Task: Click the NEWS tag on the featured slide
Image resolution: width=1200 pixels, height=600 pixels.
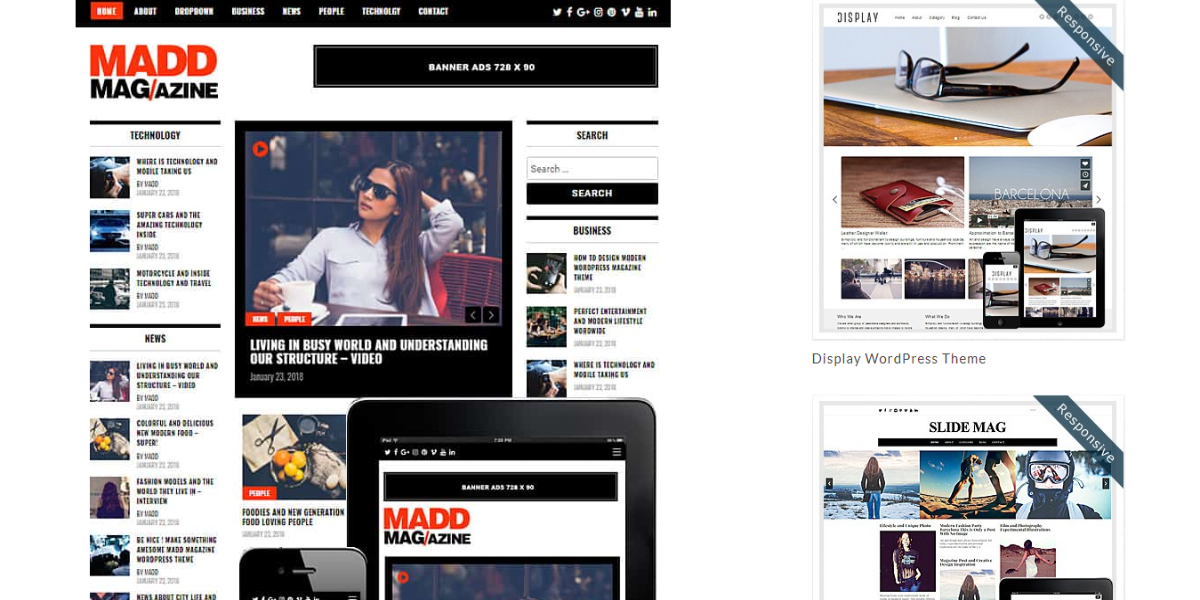Action: pyautogui.click(x=260, y=319)
